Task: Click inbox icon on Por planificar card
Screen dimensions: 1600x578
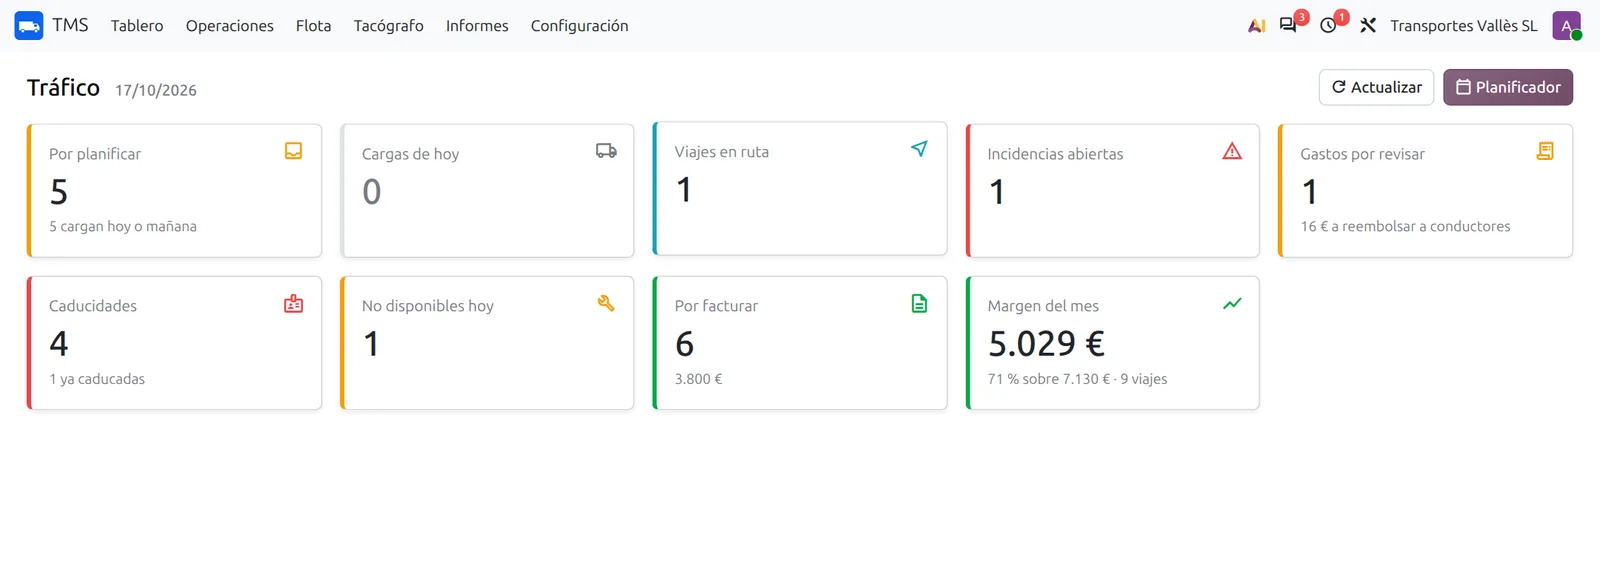Action: click(x=293, y=151)
